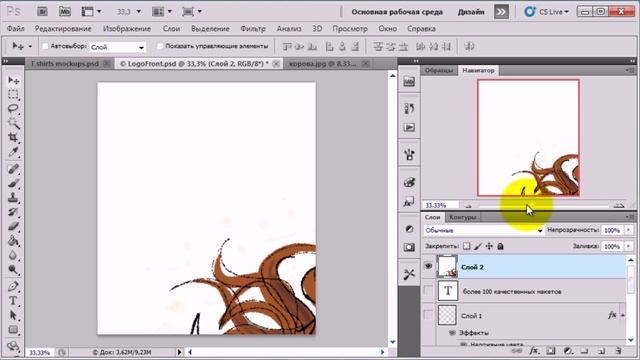The image size is (640, 360).
Task: Launch Adobe Bridge from top bar
Action: (42, 11)
